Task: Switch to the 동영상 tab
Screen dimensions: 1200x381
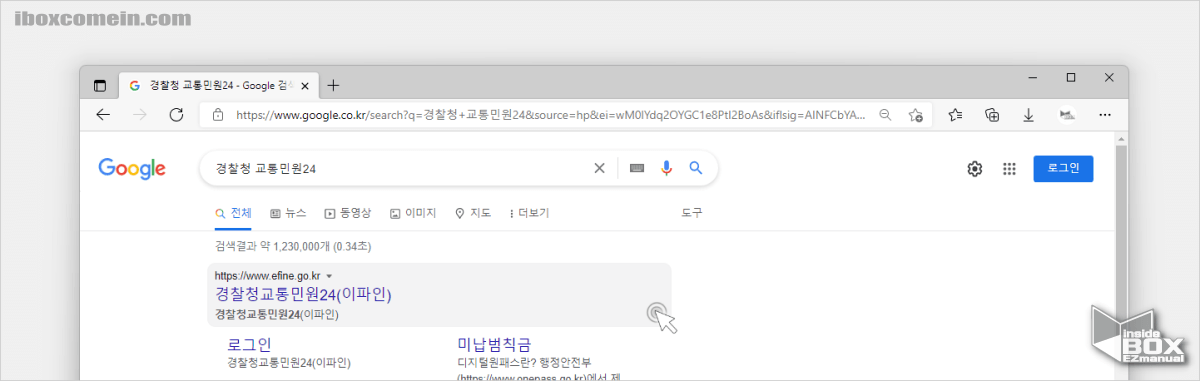Action: 347,213
